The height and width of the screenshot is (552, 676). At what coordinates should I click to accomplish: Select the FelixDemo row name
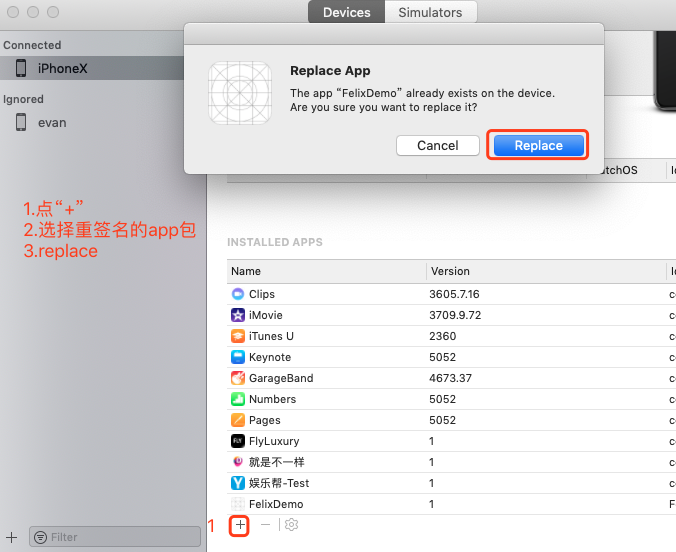tap(276, 504)
